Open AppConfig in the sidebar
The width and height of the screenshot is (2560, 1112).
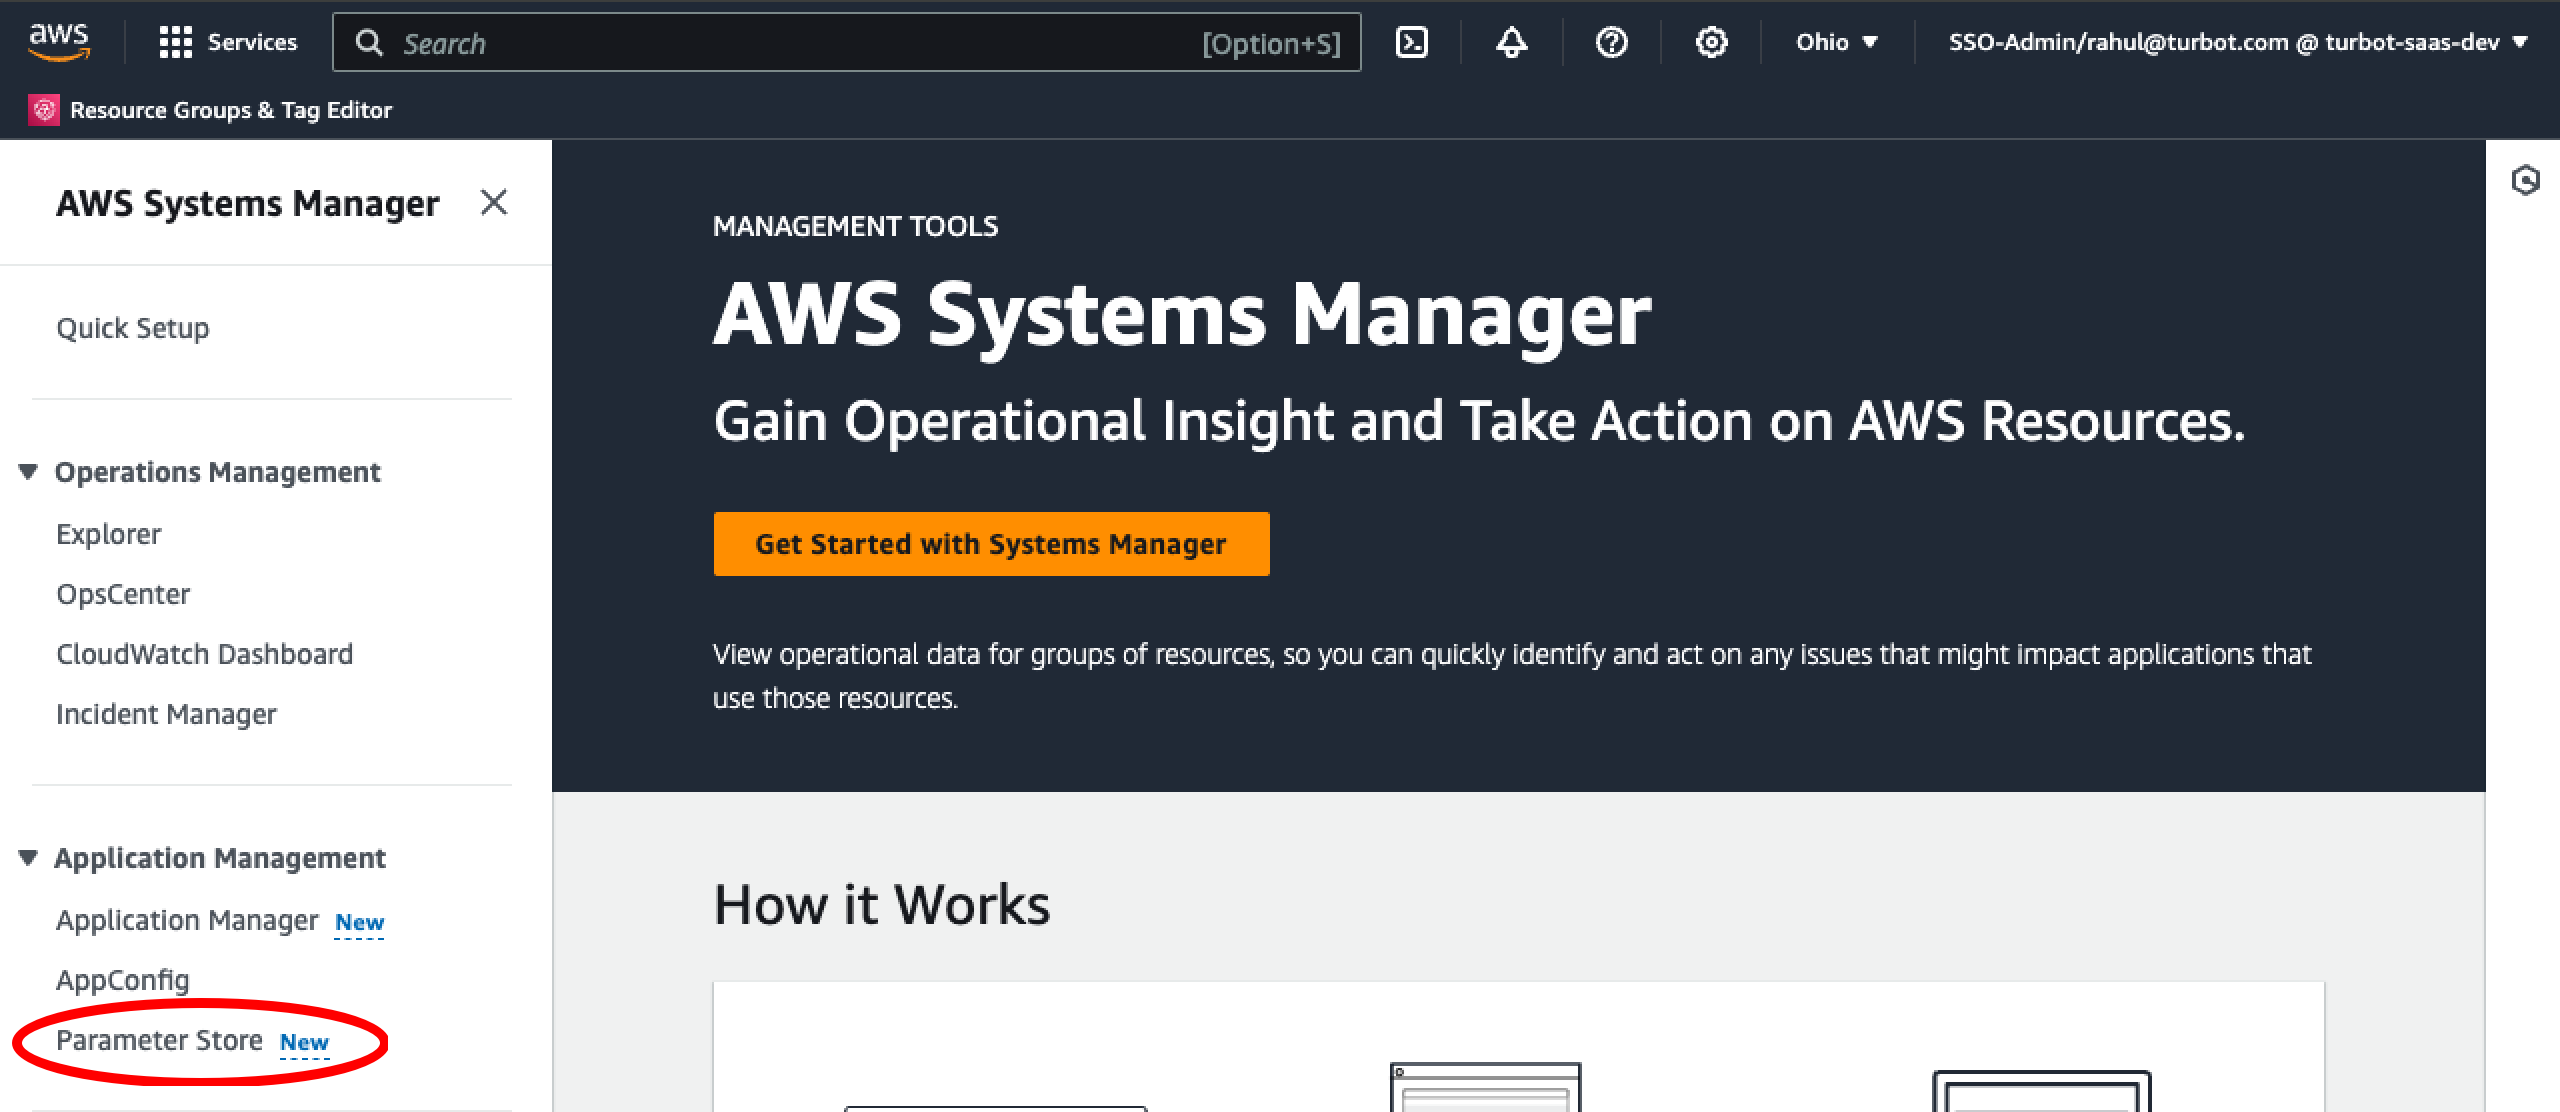(x=122, y=980)
